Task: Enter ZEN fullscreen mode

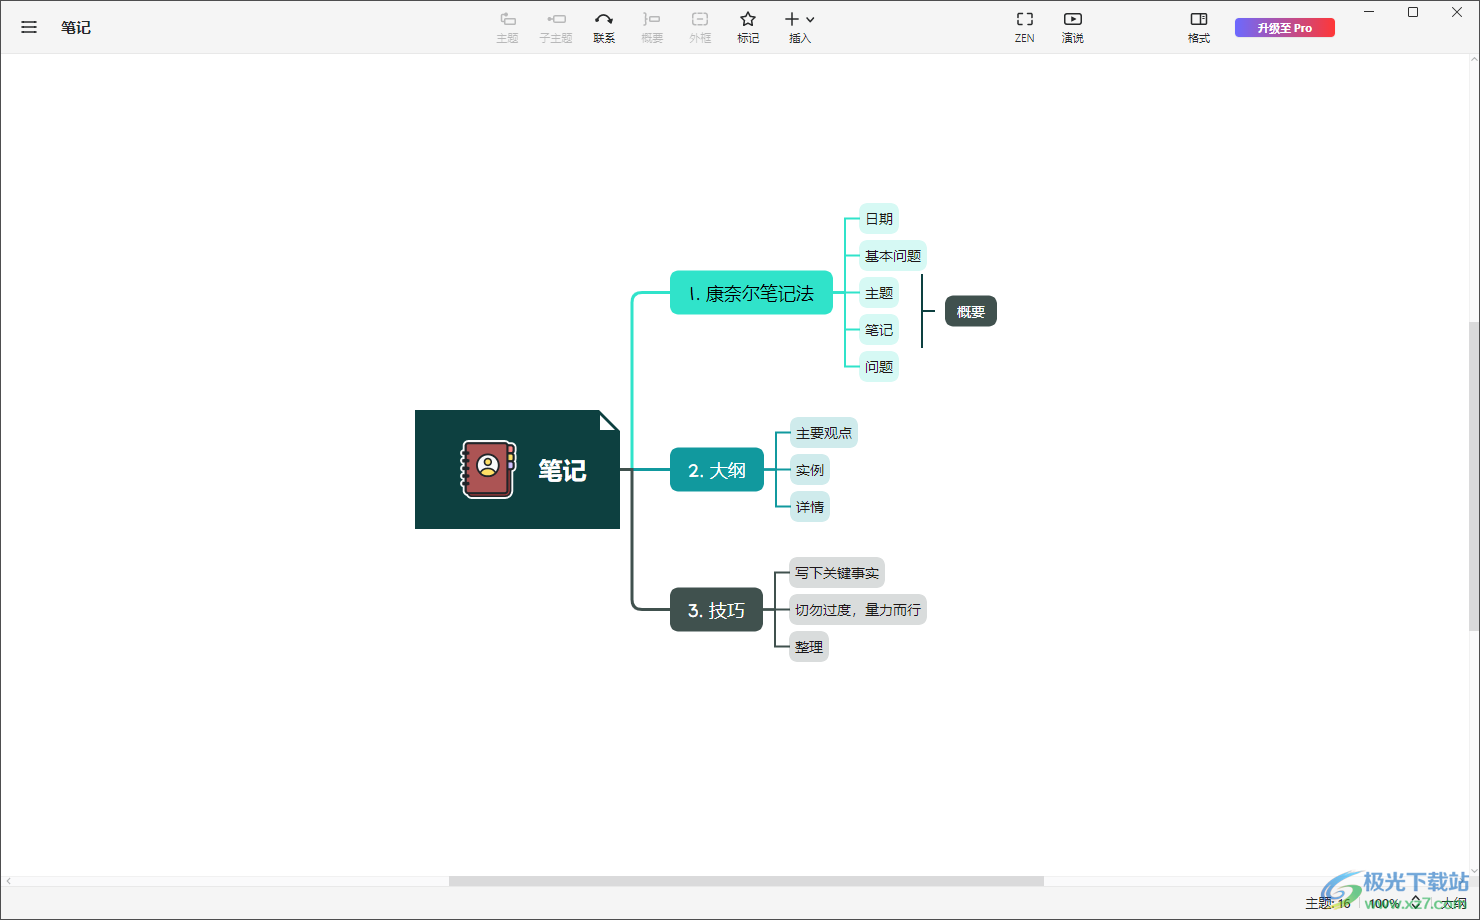Action: tap(1025, 27)
